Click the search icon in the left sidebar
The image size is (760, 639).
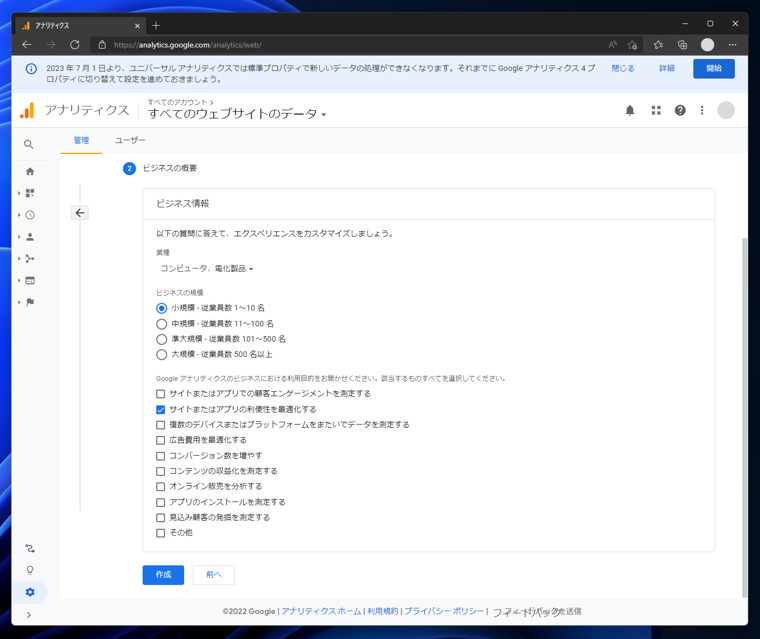pos(29,144)
